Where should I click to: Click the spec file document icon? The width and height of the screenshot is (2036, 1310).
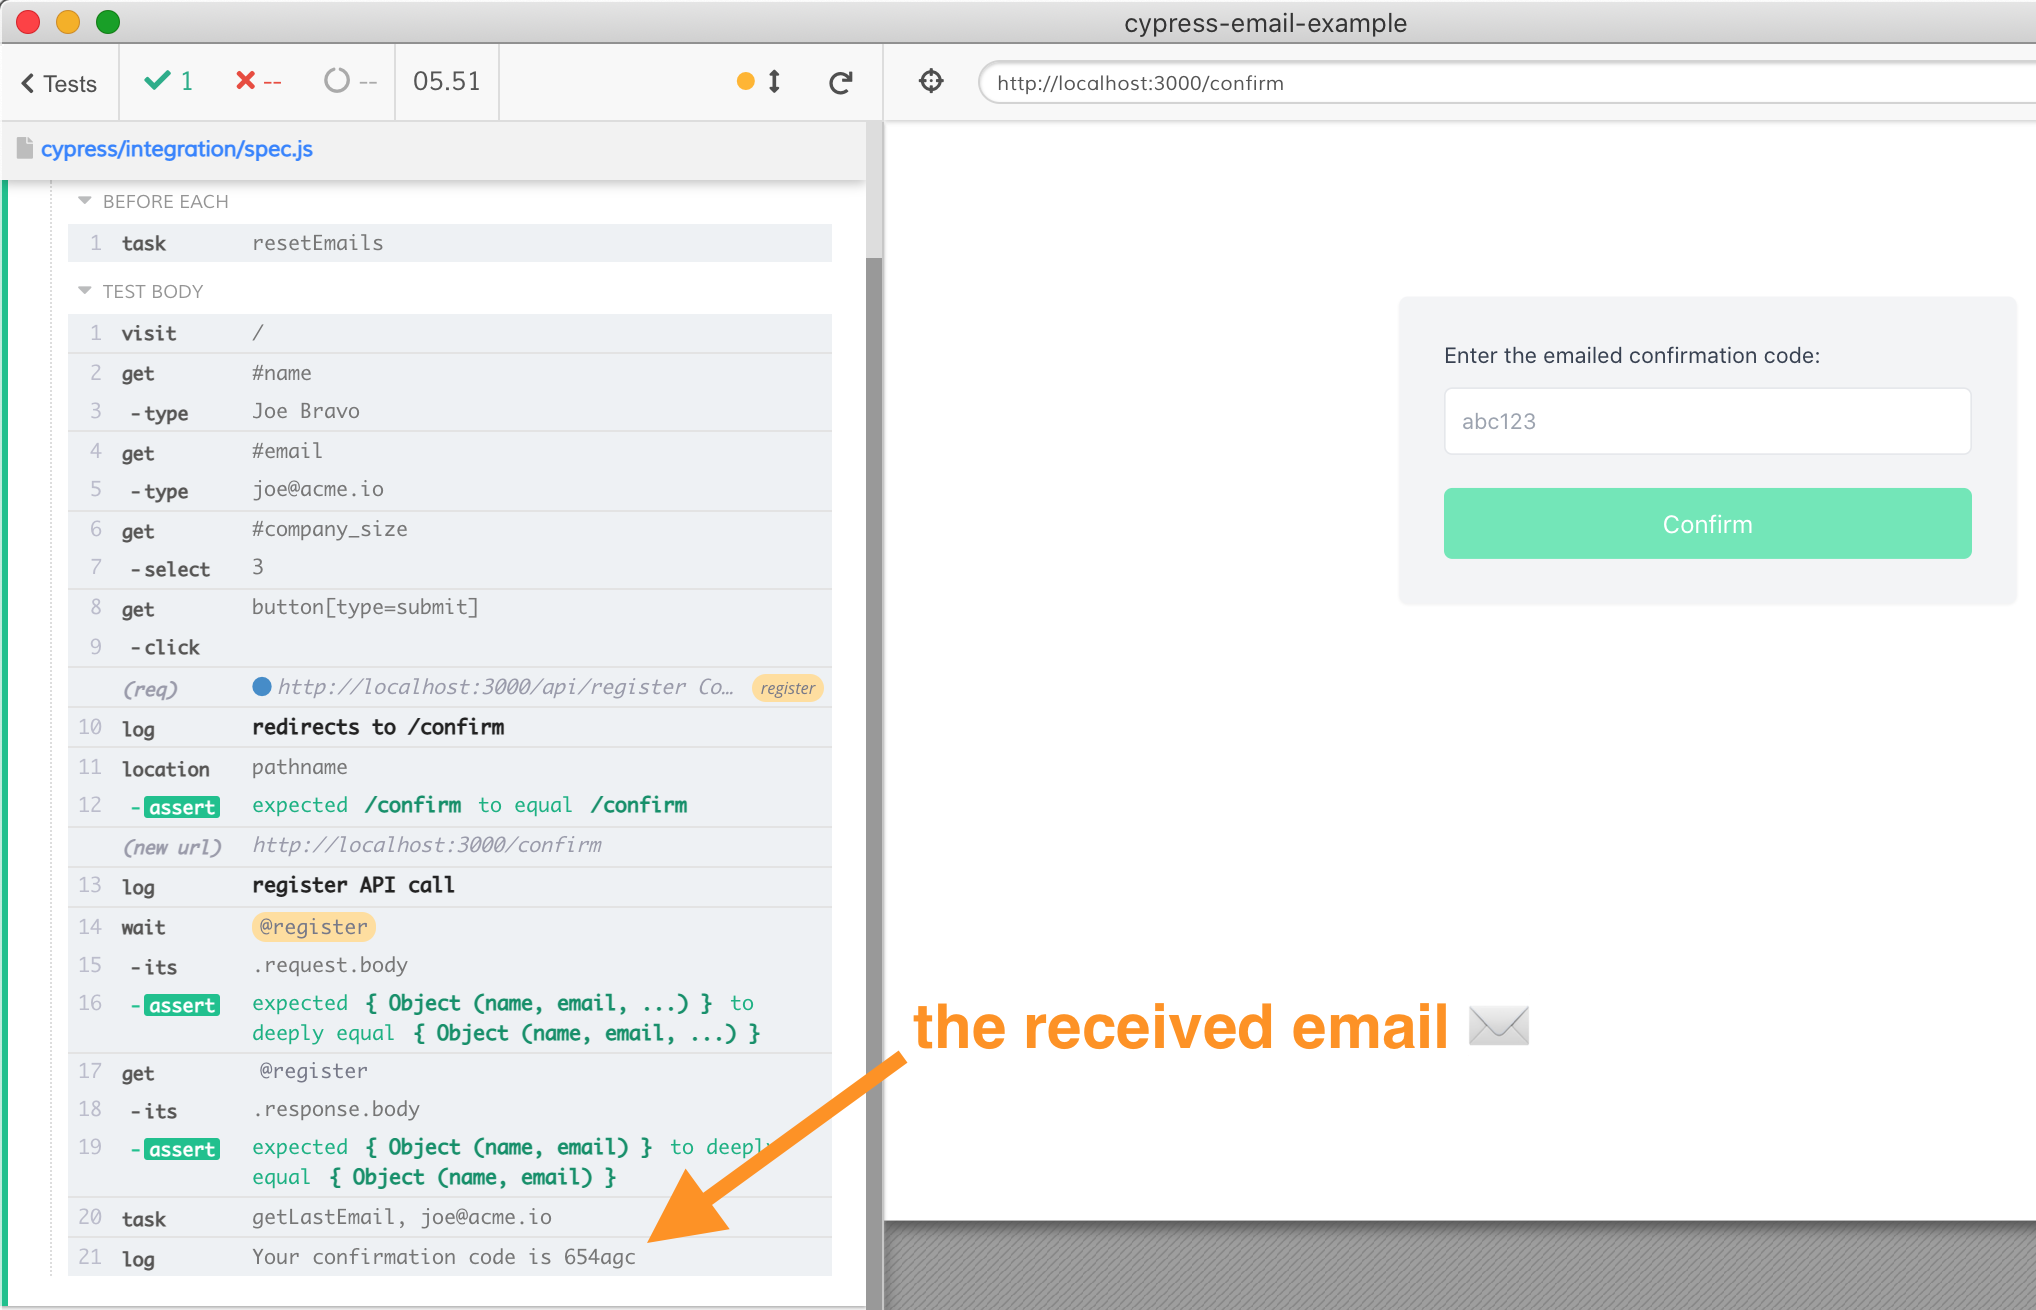(x=25, y=148)
